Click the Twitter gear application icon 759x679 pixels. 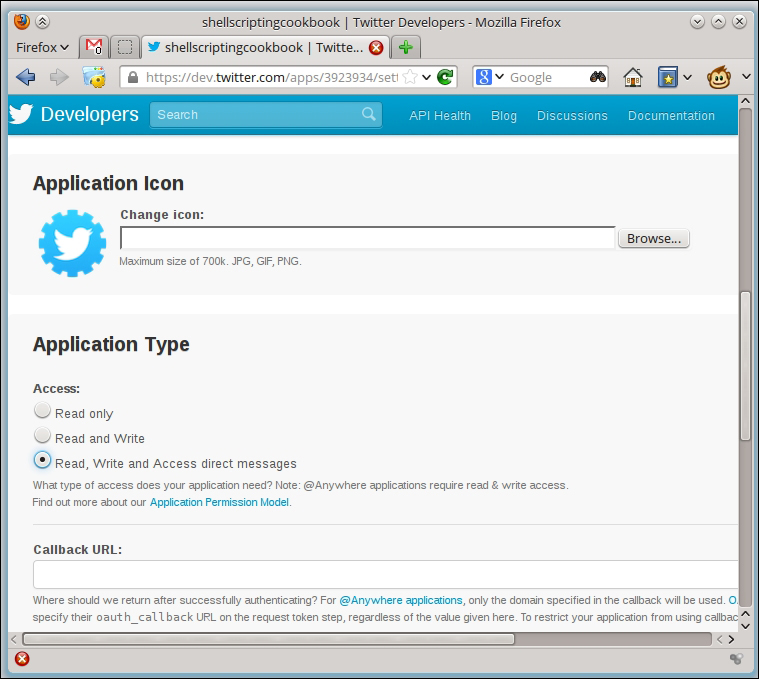[x=73, y=243]
